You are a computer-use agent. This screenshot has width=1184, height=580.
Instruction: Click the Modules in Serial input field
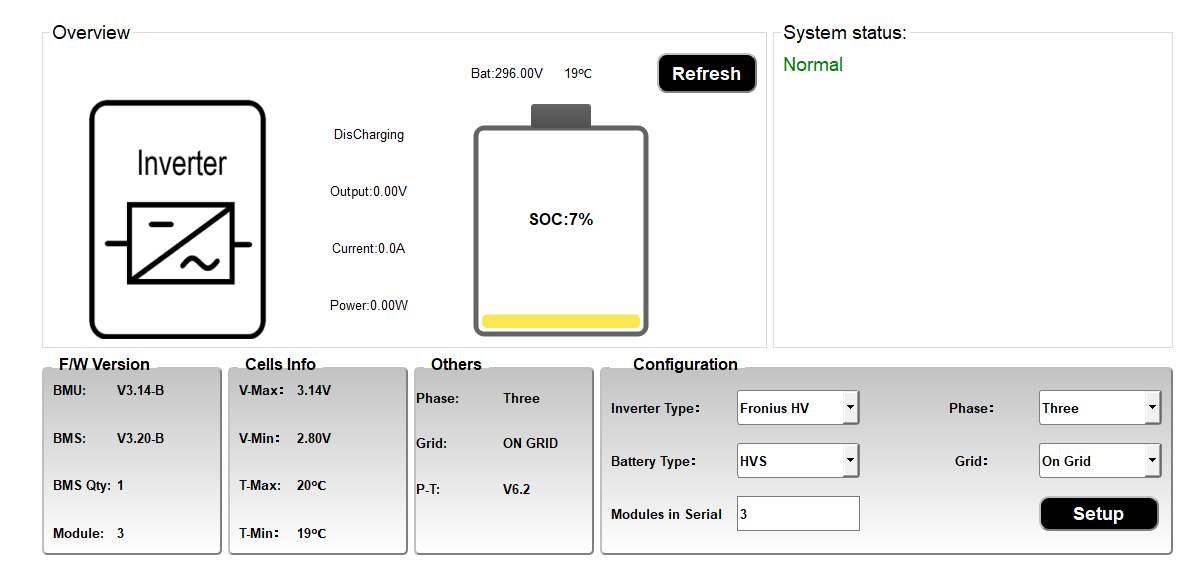pyautogui.click(x=798, y=514)
